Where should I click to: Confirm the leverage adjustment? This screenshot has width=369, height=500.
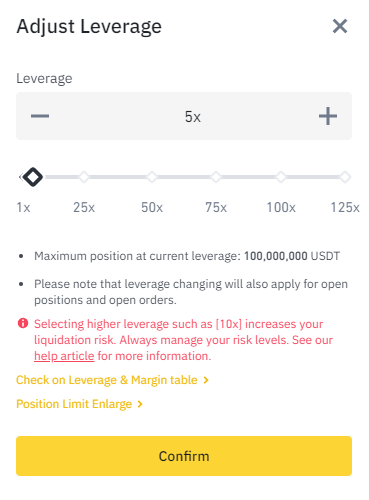pos(184,456)
